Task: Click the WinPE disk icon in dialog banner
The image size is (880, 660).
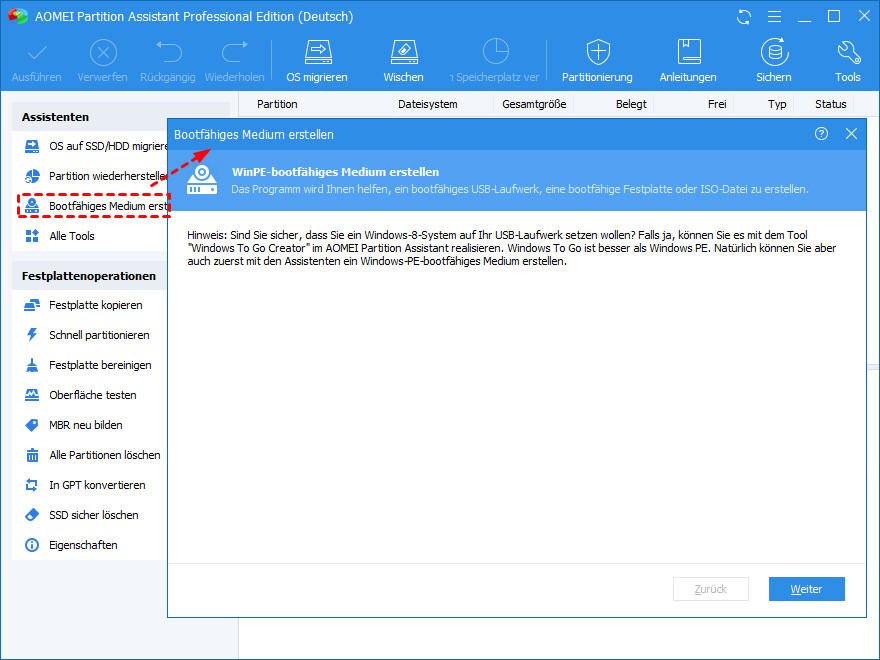Action: tap(202, 180)
